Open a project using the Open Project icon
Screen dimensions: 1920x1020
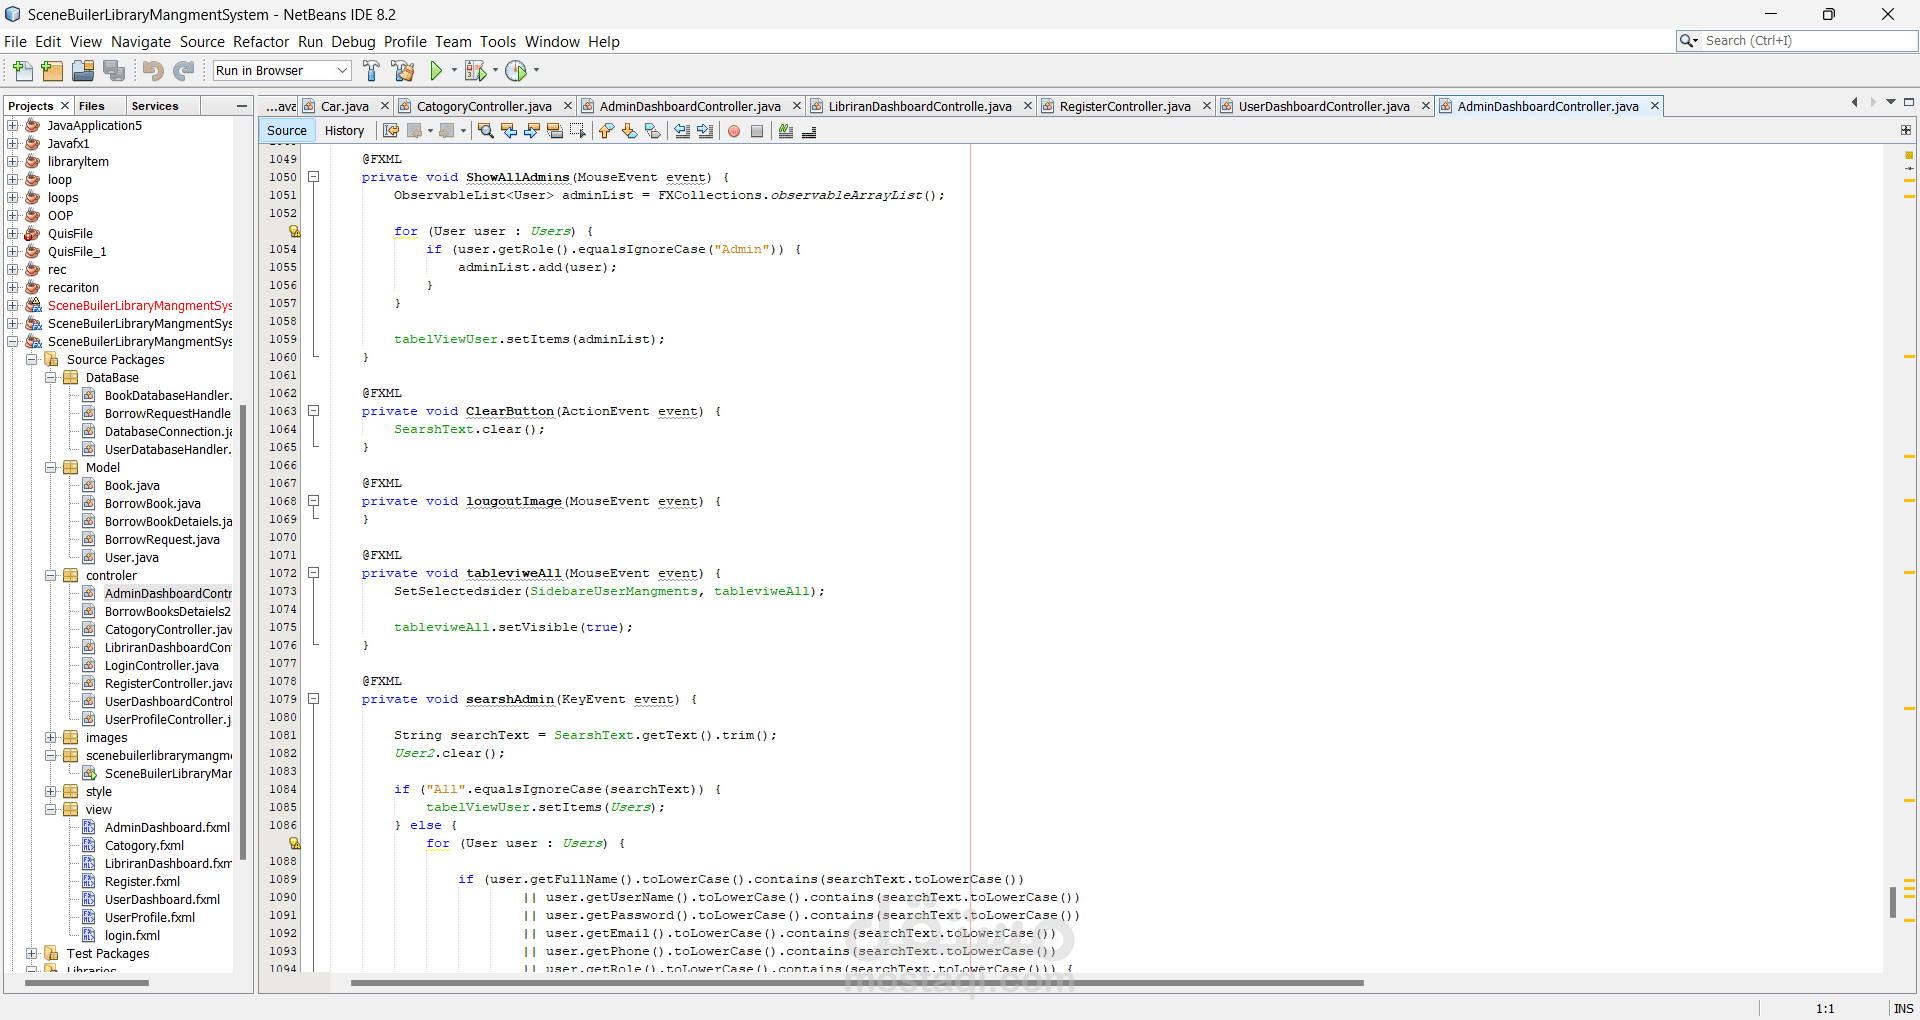click(83, 71)
